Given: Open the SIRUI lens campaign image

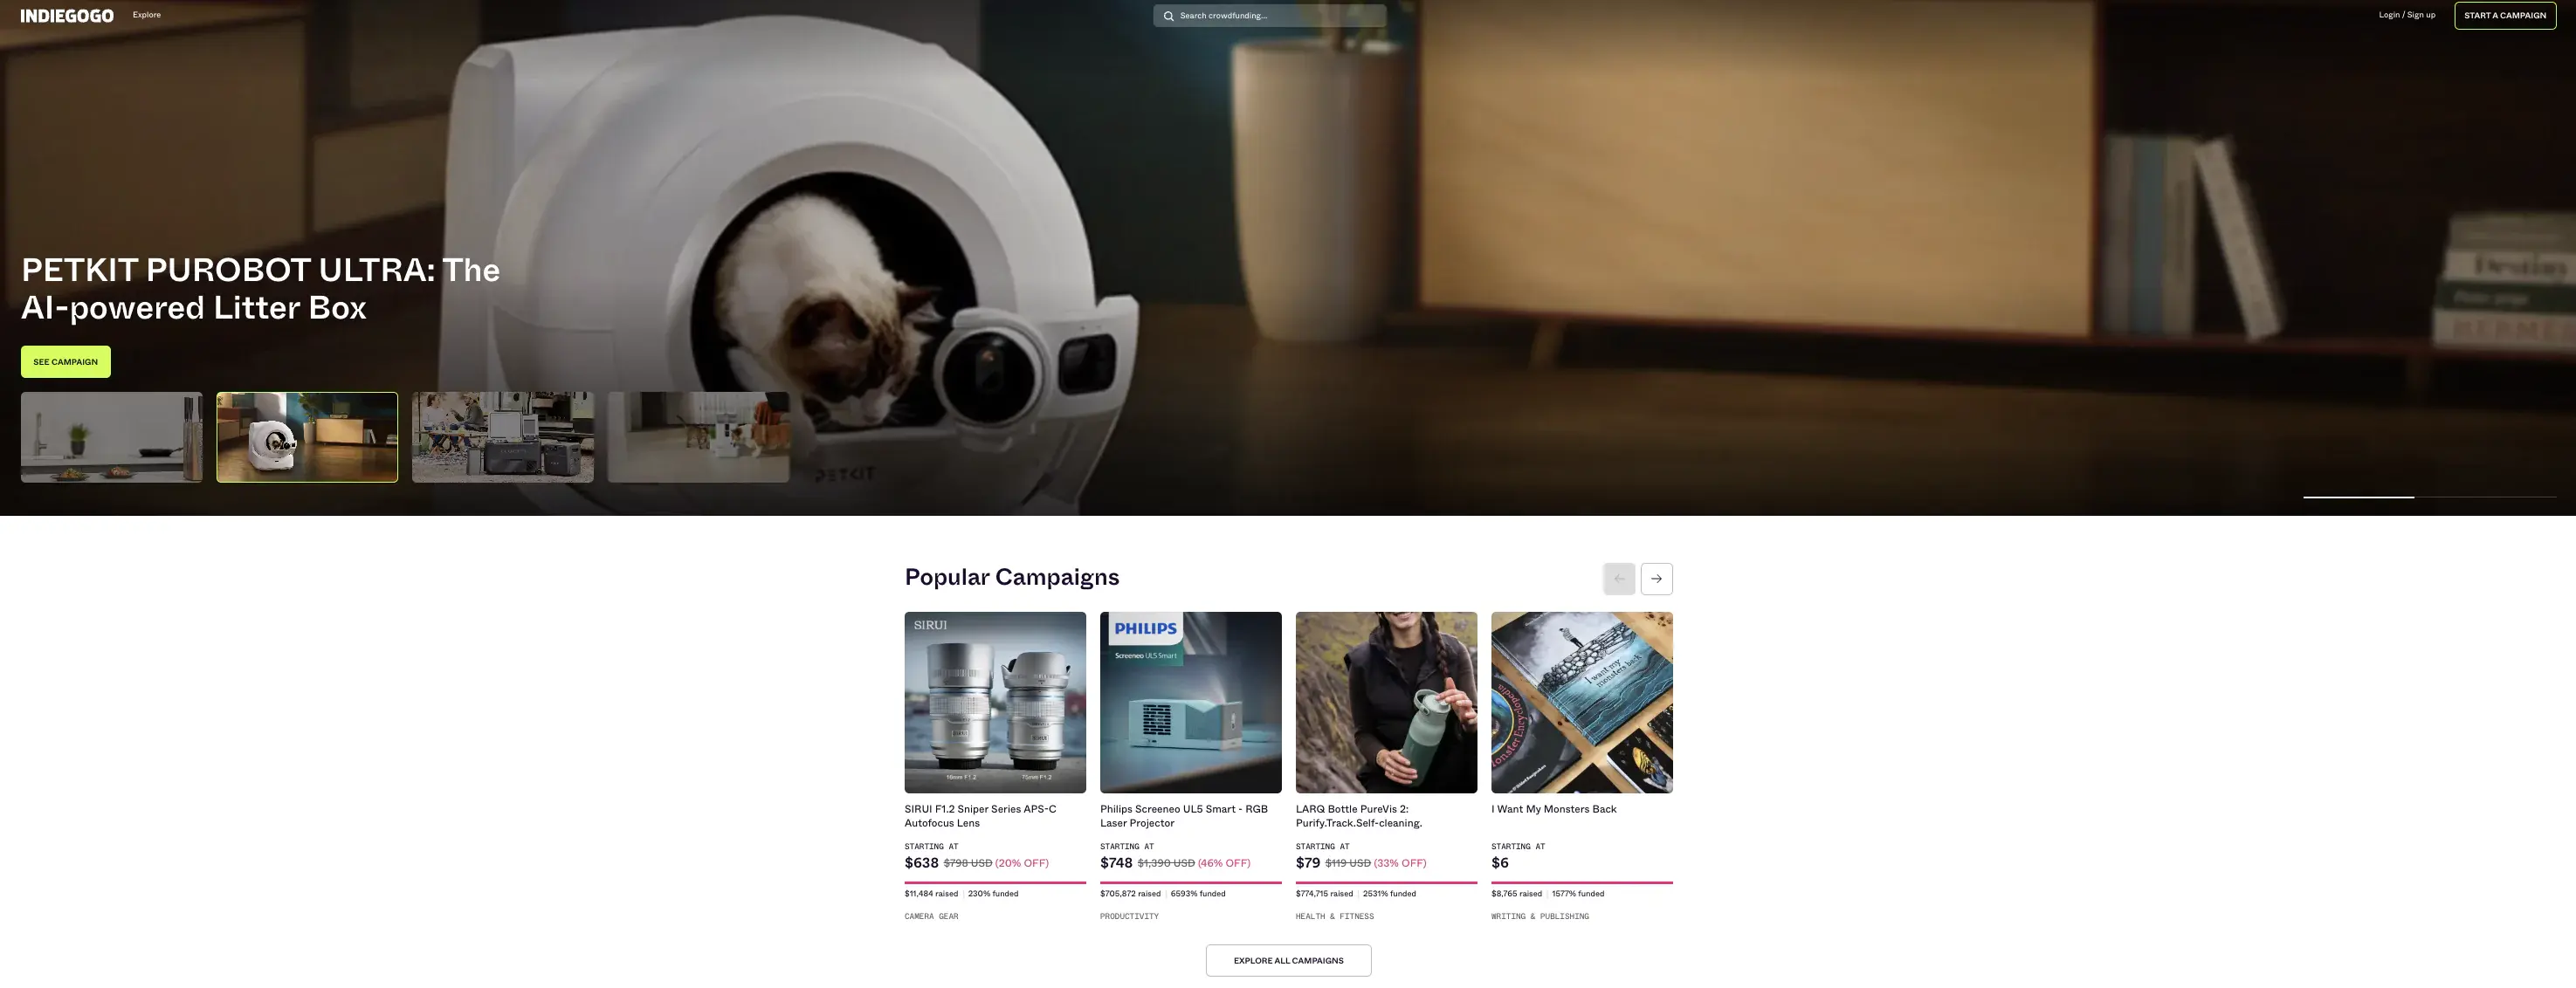Looking at the screenshot, I should [995, 702].
